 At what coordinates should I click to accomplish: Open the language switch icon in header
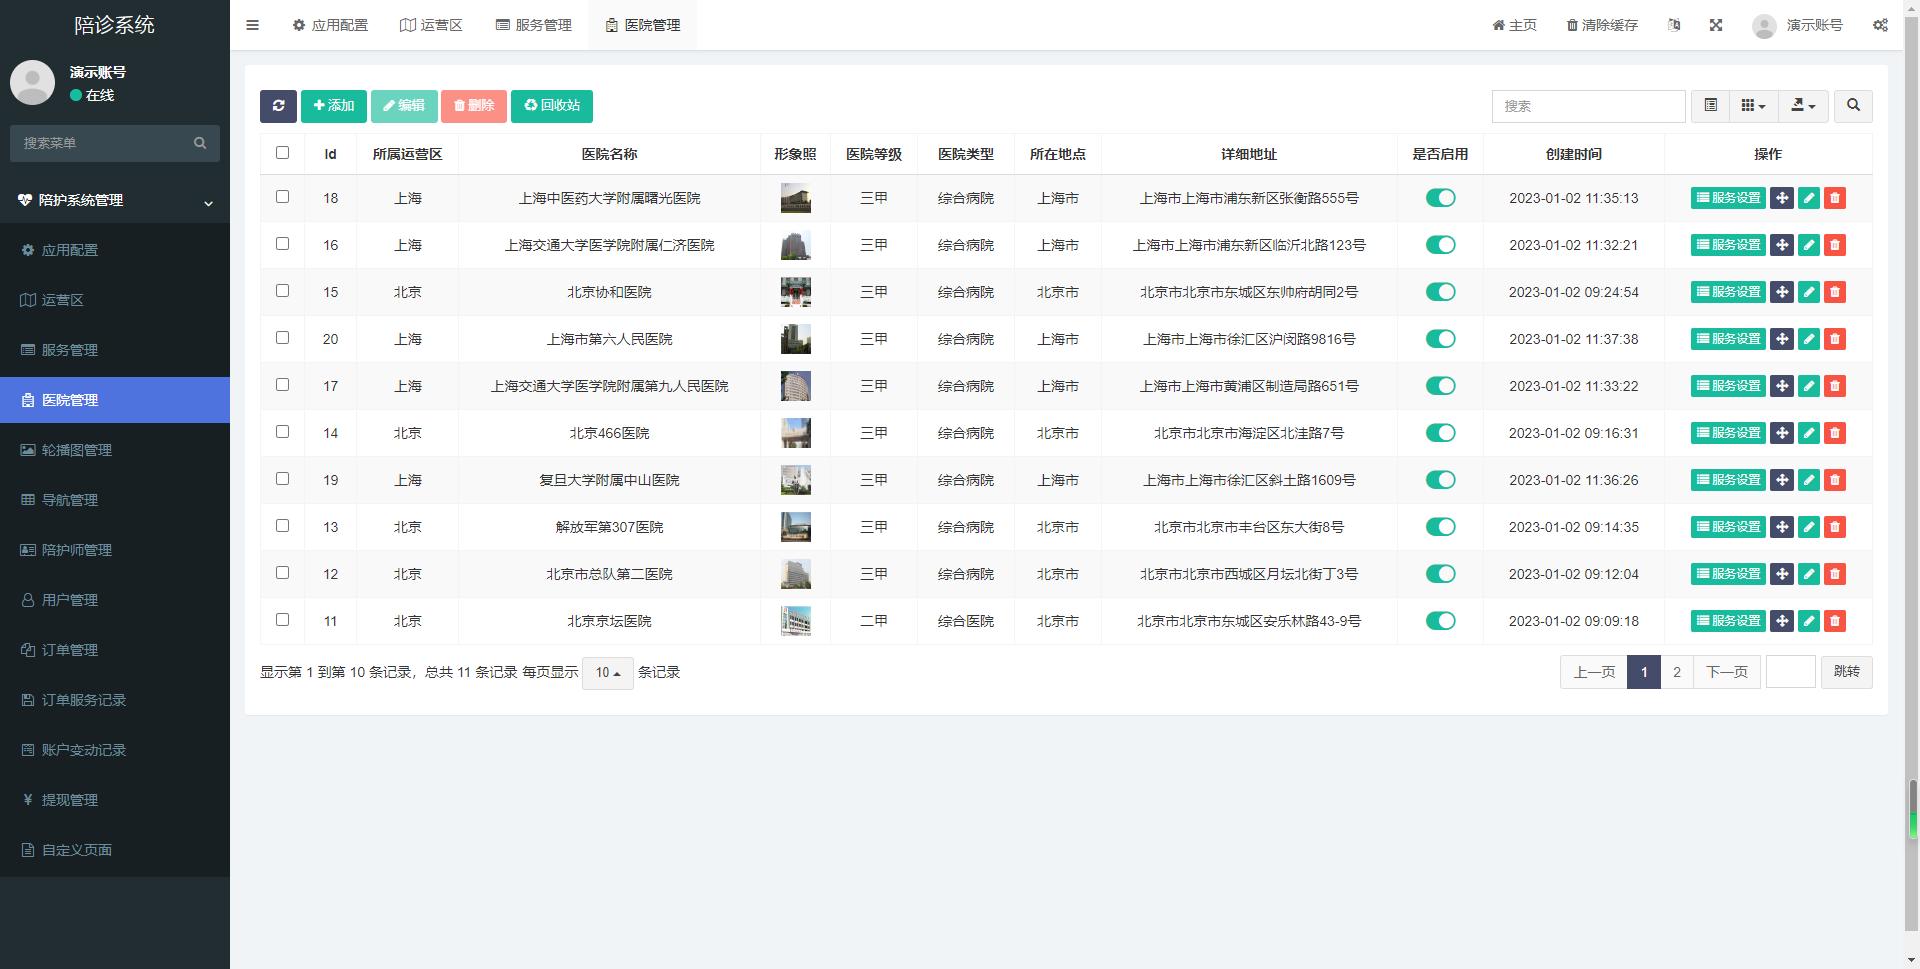point(1674,25)
